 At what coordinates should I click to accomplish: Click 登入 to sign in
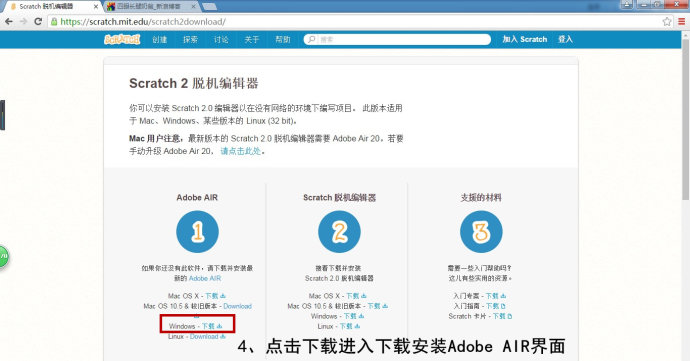tap(565, 39)
